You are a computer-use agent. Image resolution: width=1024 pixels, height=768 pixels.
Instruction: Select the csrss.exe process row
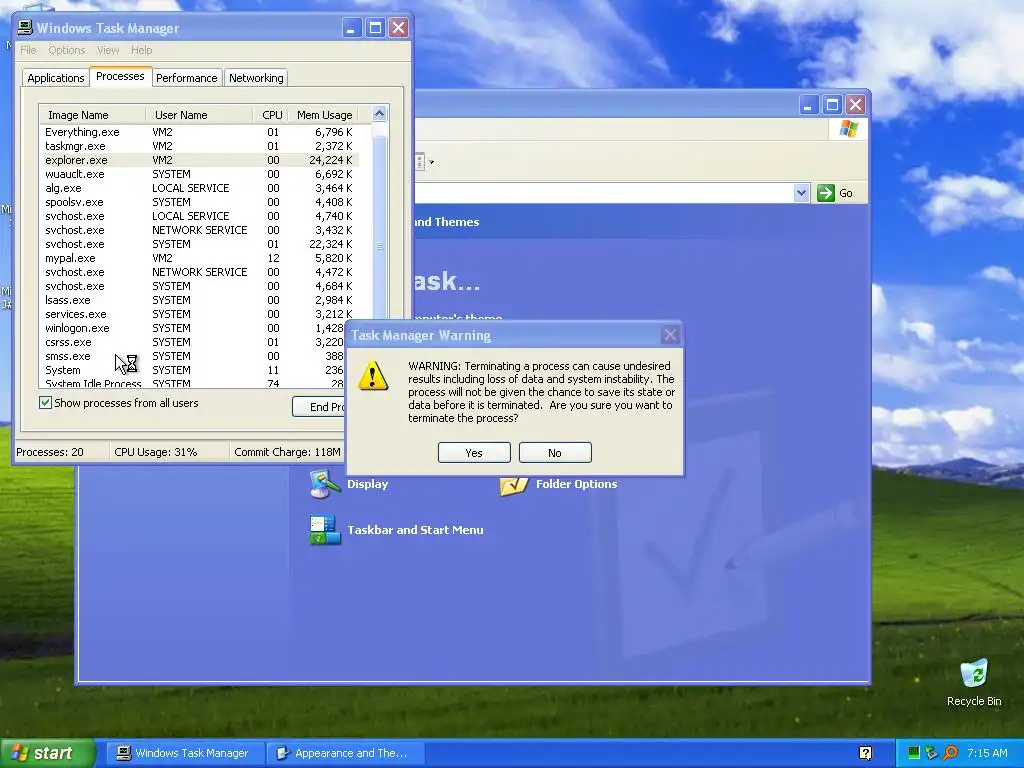point(193,342)
